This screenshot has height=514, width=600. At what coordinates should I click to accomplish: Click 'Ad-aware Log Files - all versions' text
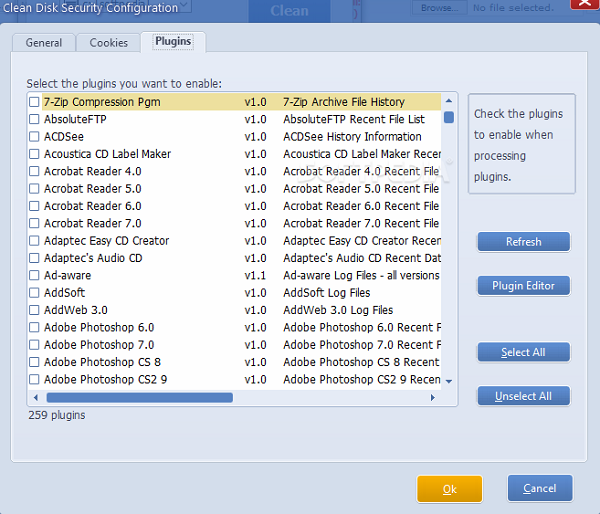pos(361,275)
